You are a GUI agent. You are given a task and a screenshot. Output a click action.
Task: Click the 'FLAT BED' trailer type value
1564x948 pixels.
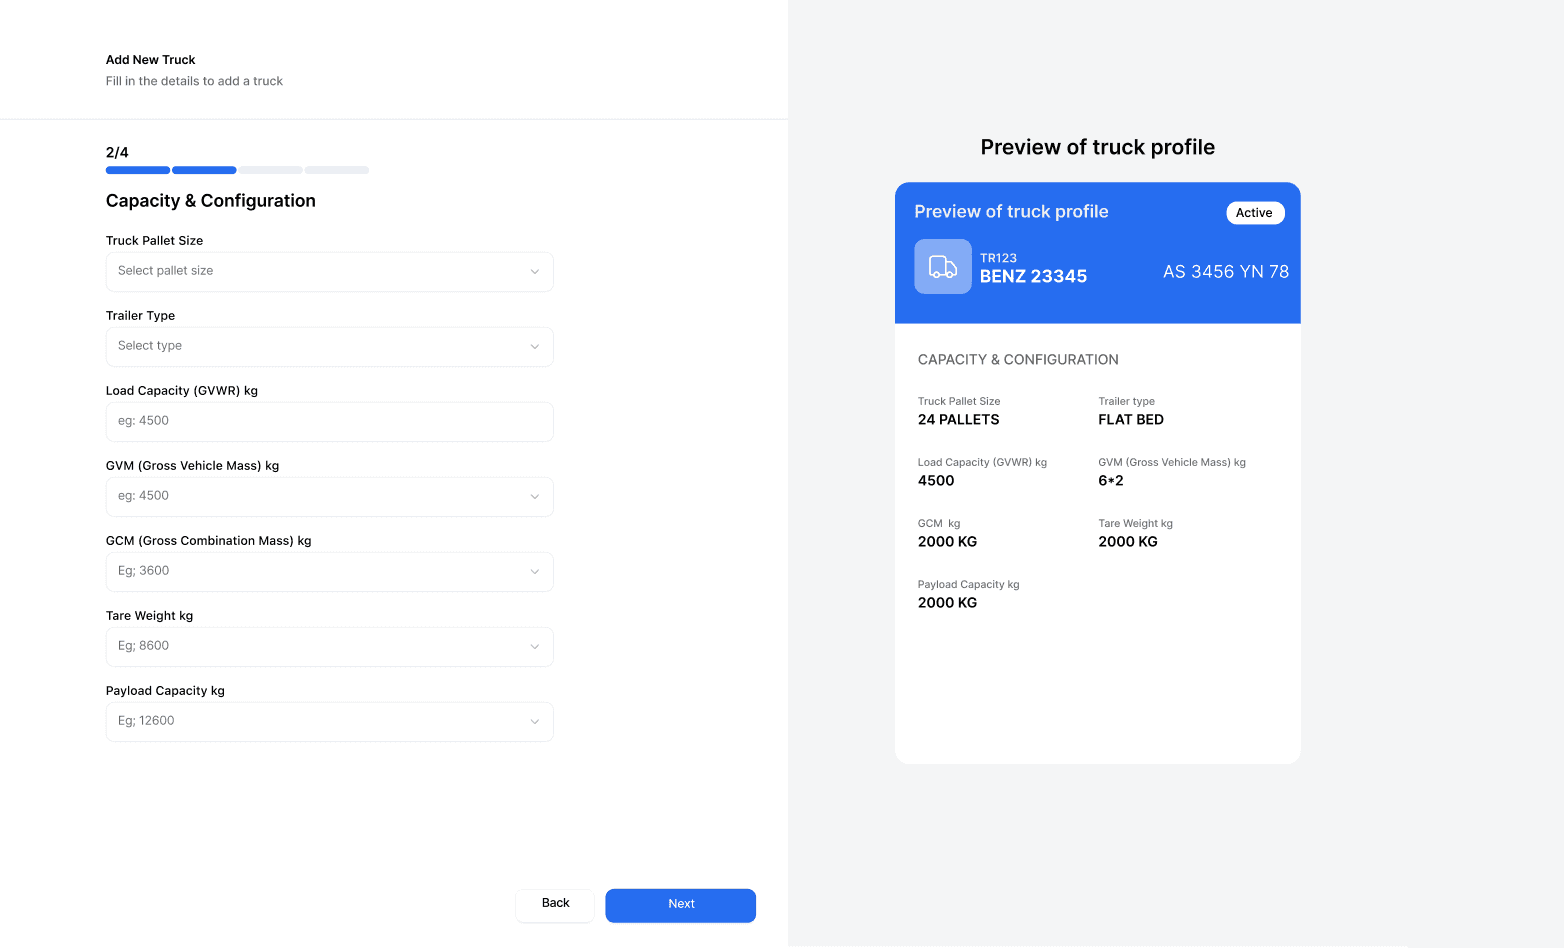[1131, 420]
